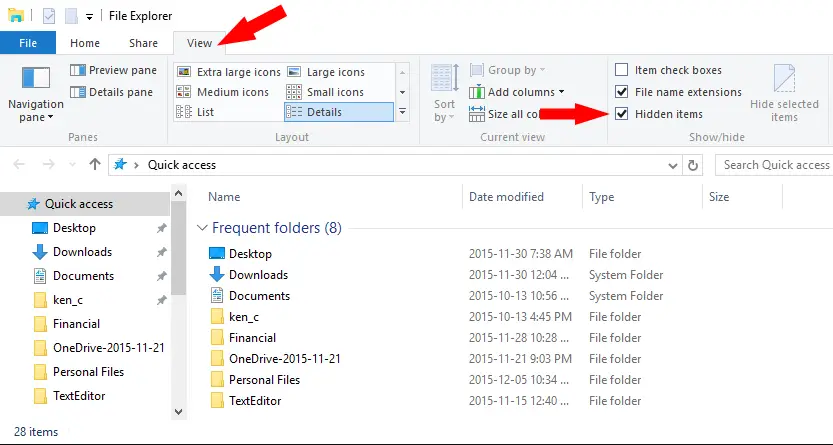Viewport: 833px width, 445px height.
Task: Click the Quick access star icon in address bar
Action: tap(121, 165)
